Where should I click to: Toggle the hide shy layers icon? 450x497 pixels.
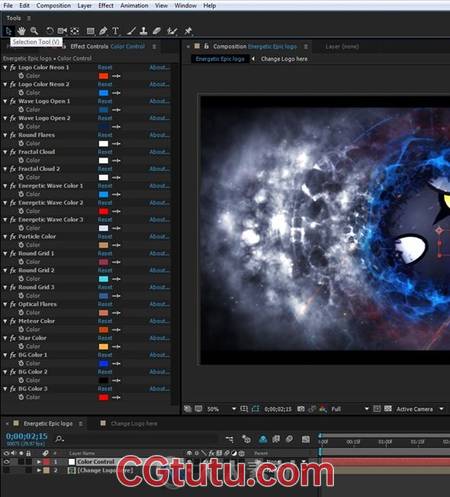pos(263,439)
